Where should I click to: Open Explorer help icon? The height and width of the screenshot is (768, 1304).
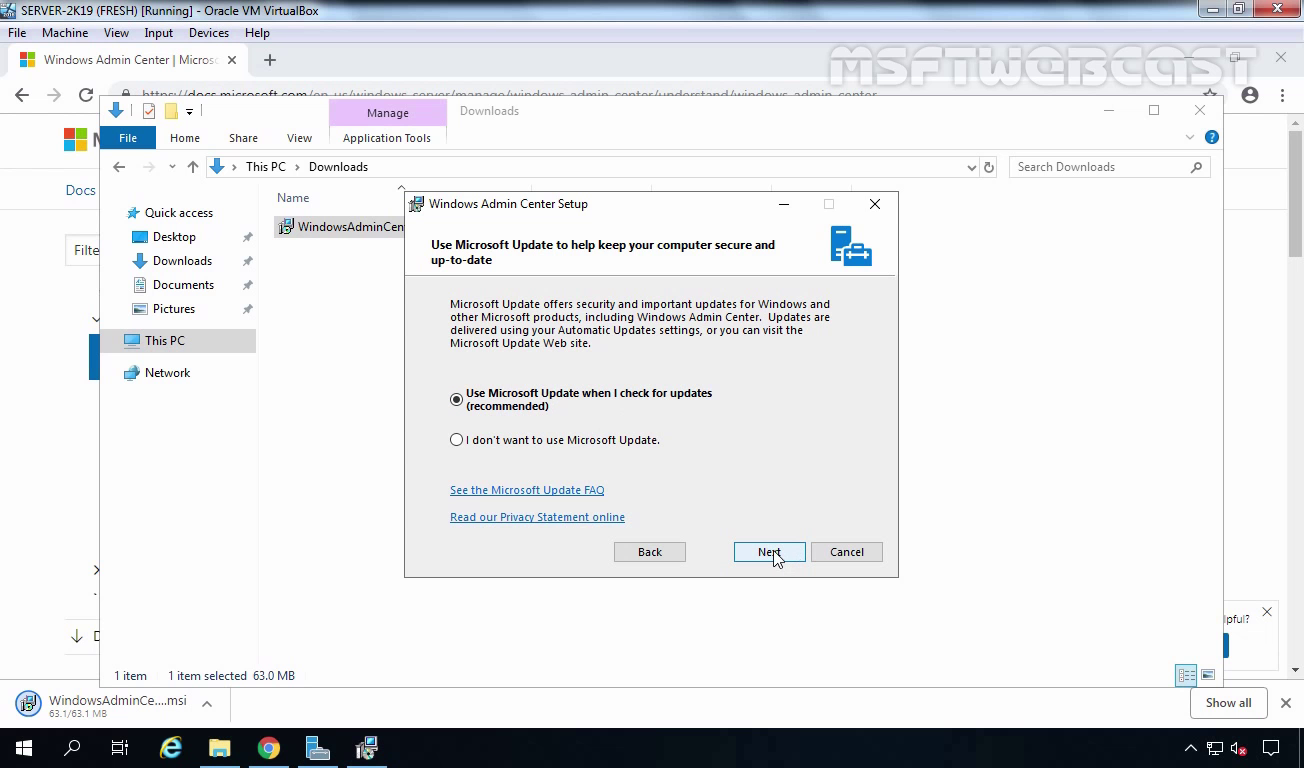(1212, 138)
